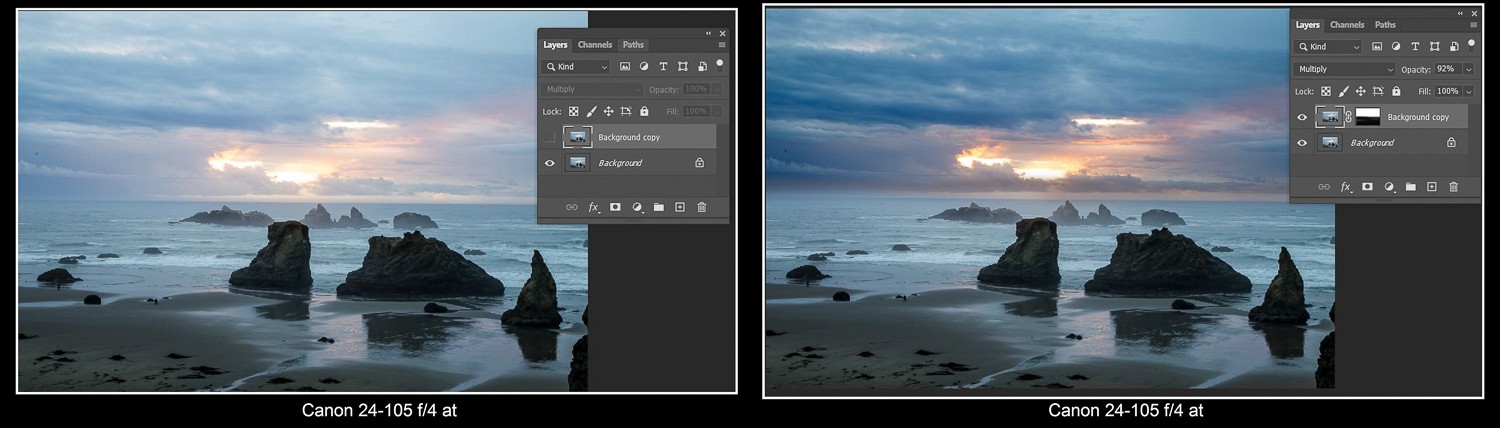The height and width of the screenshot is (428, 1500).
Task: Click mask link chain on Background copy layer
Action: pos(1348,117)
